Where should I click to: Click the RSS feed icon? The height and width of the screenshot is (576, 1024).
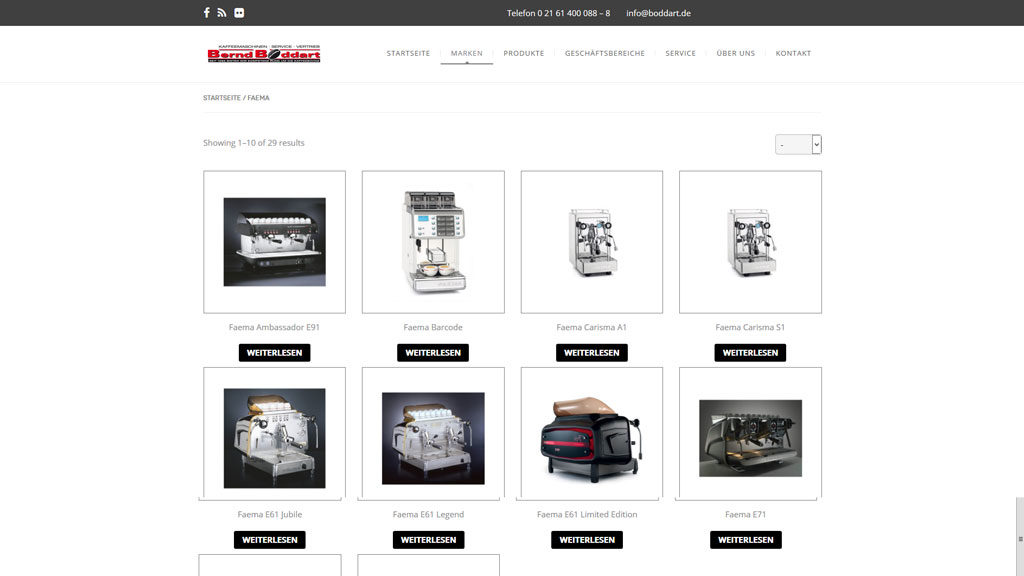point(222,13)
